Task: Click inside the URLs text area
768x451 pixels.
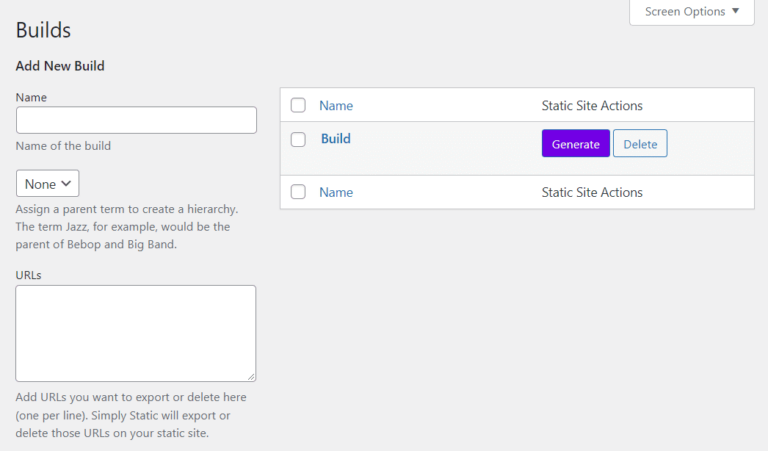Action: point(136,333)
